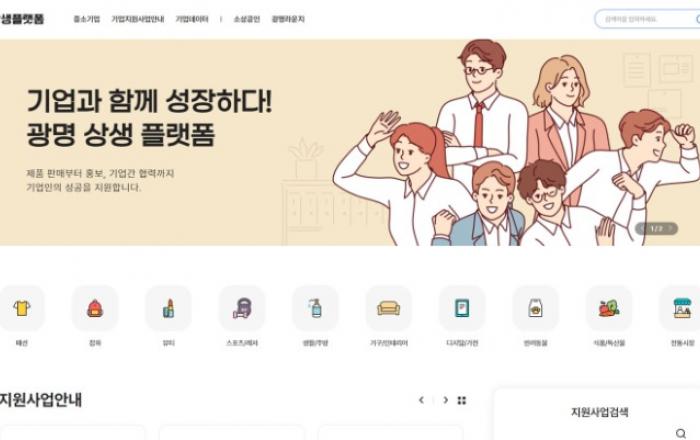Choose the food/produce fruit category icon
Viewport: 700px width, 440px height.
coord(608,308)
